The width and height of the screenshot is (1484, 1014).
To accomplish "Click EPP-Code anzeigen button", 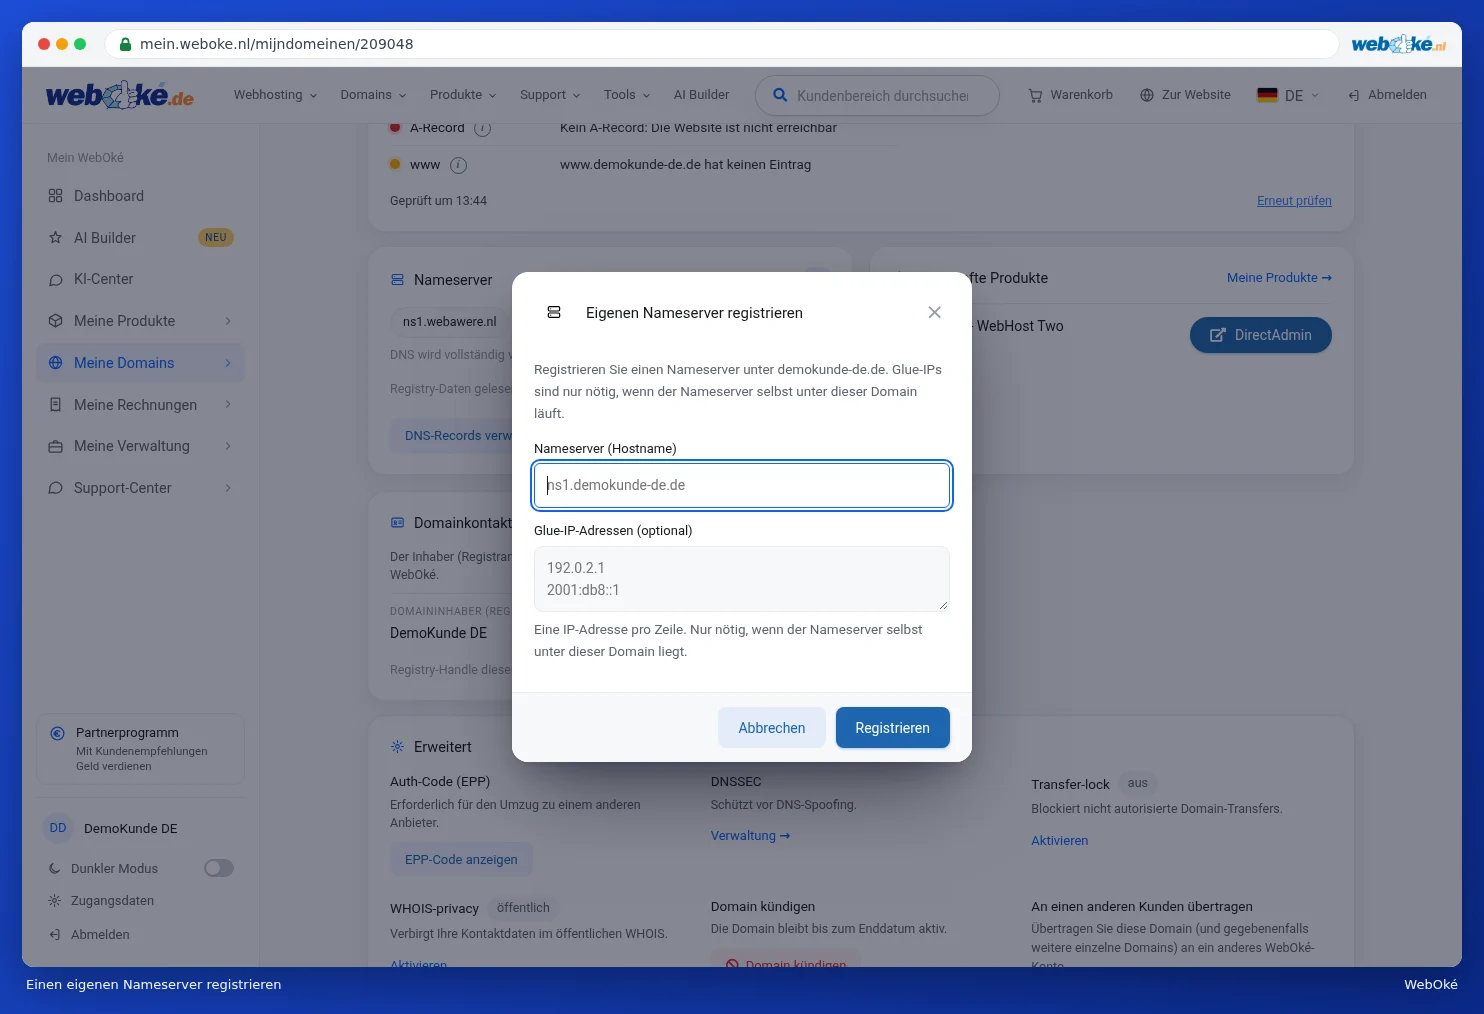I will coord(461,860).
